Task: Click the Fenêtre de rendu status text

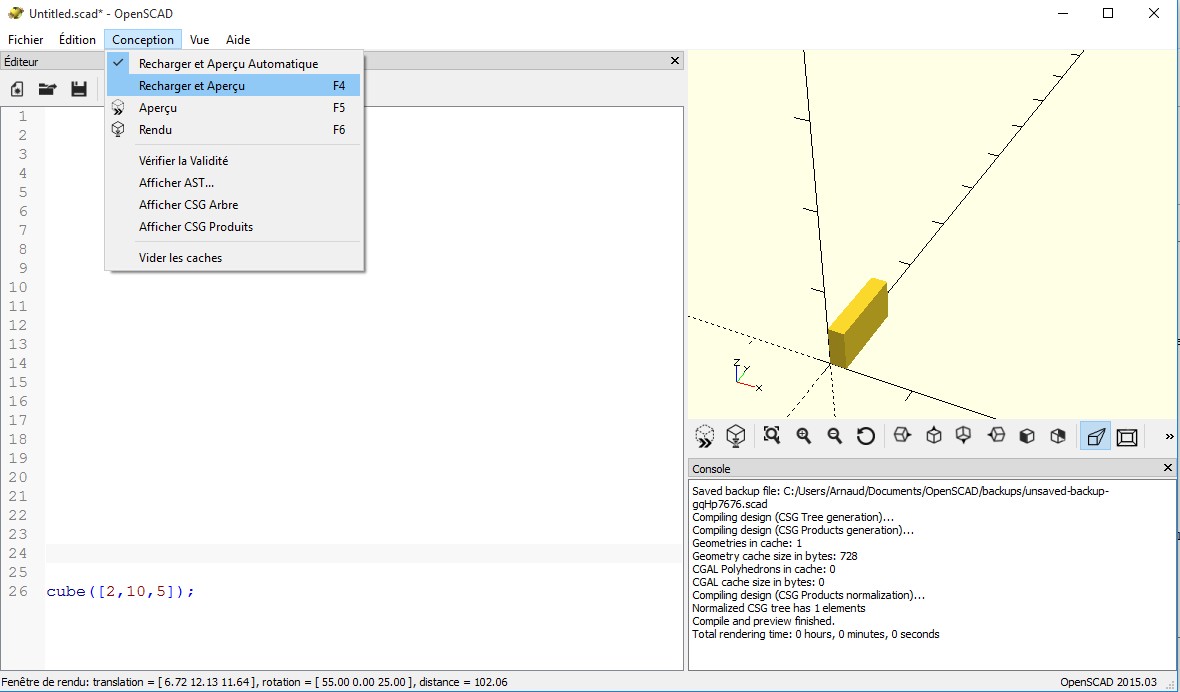Action: [x=255, y=682]
